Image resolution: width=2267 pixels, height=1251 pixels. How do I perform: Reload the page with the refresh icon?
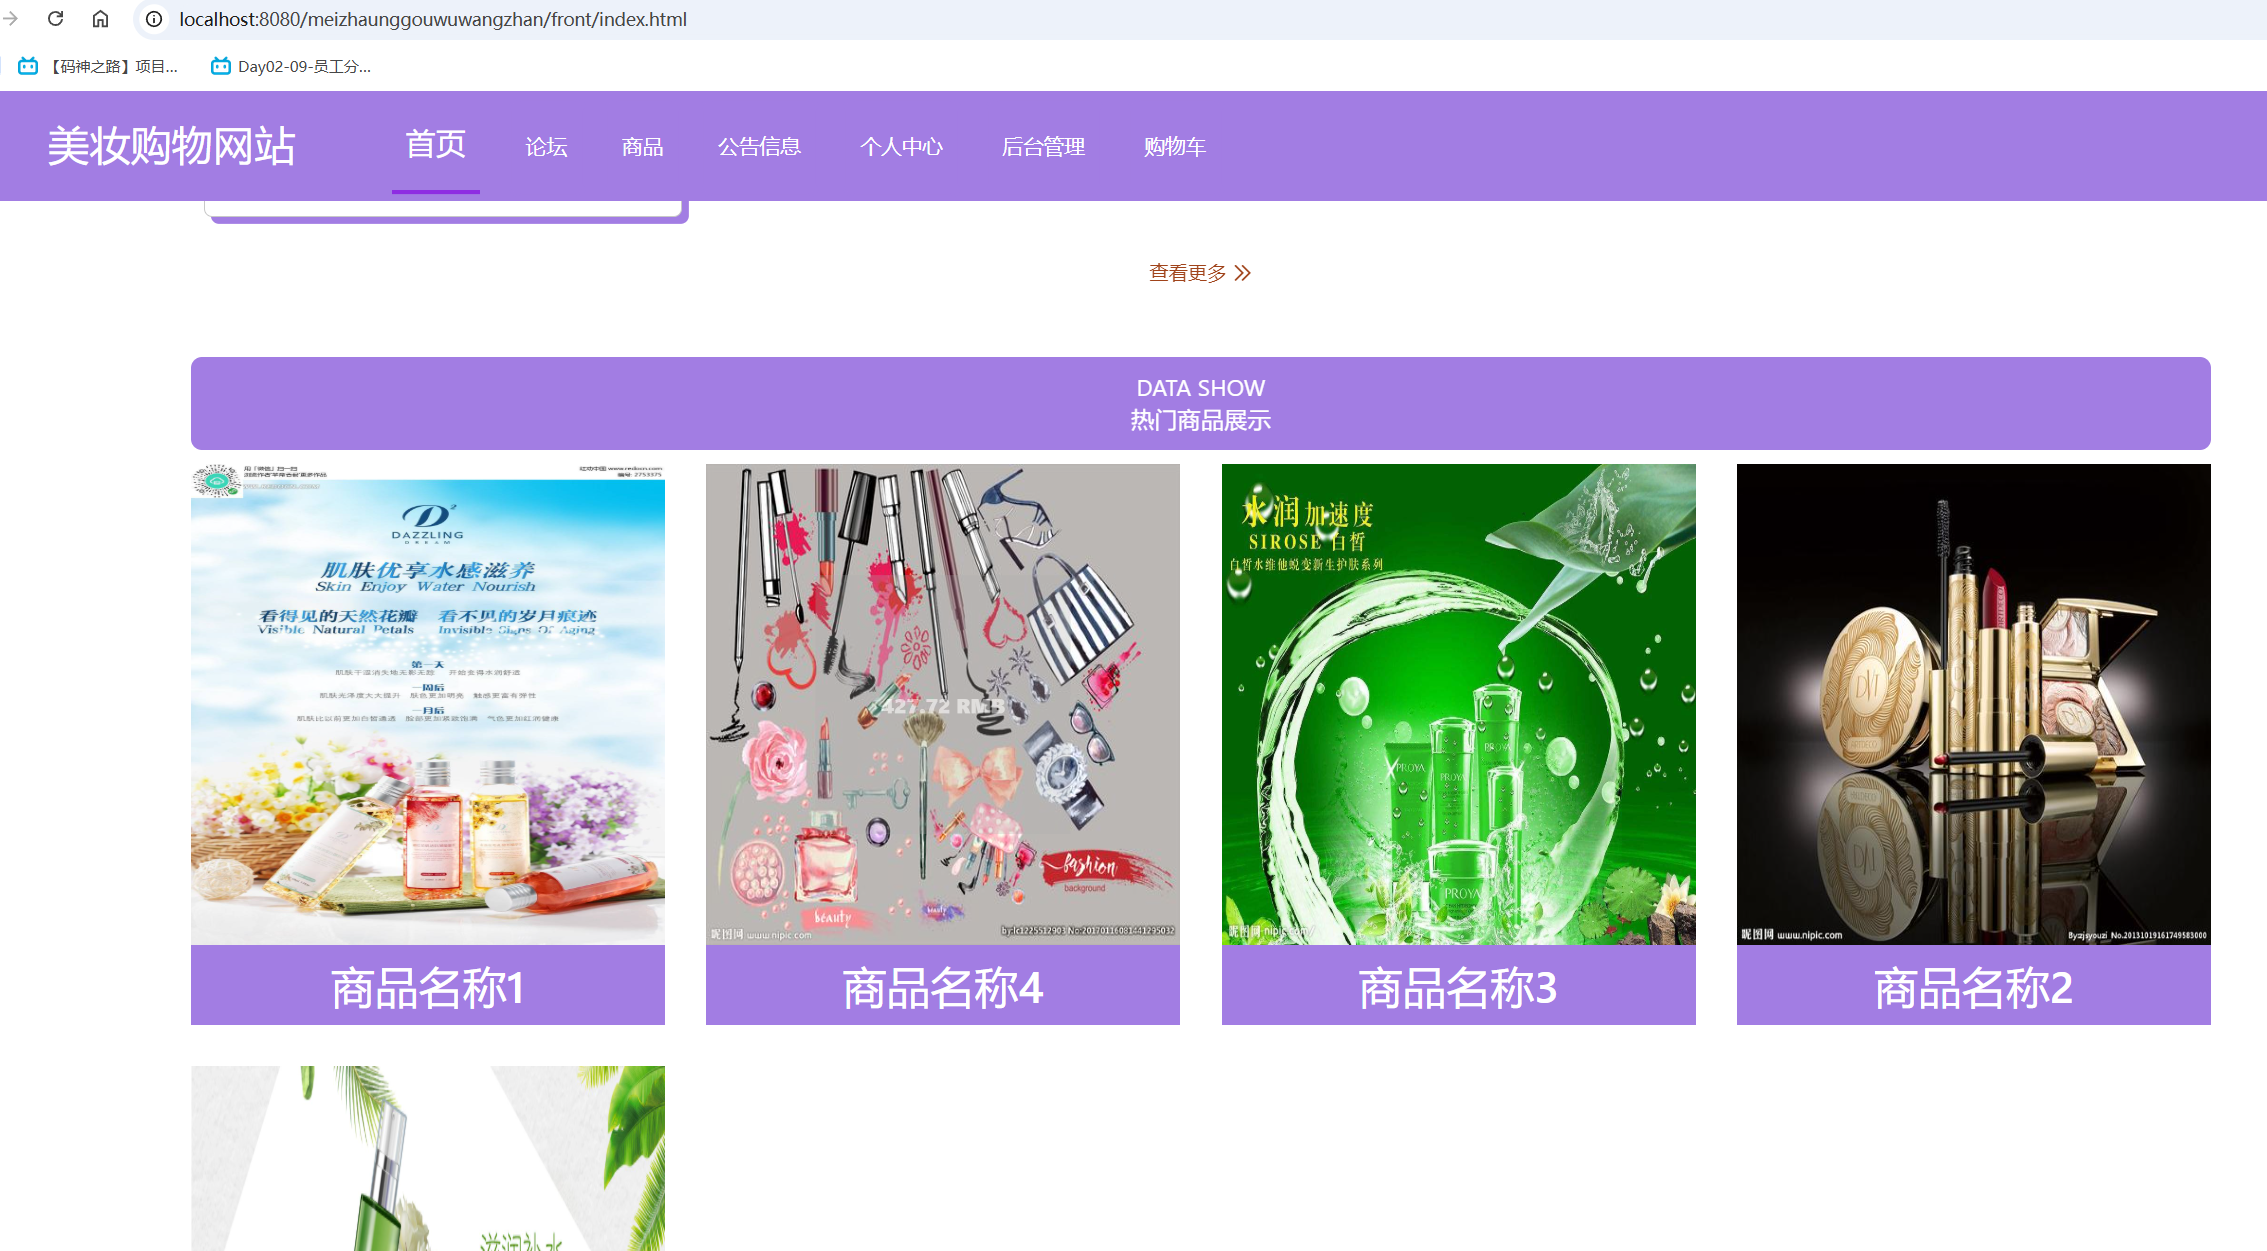point(56,19)
